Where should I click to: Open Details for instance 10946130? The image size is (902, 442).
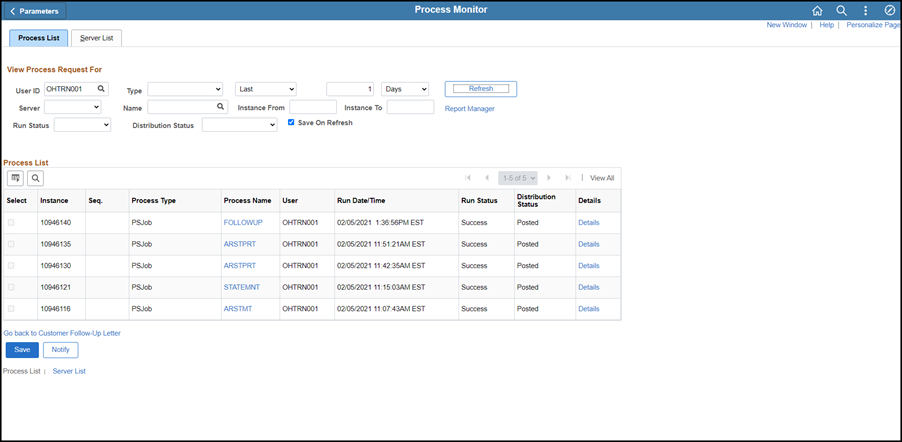point(588,266)
